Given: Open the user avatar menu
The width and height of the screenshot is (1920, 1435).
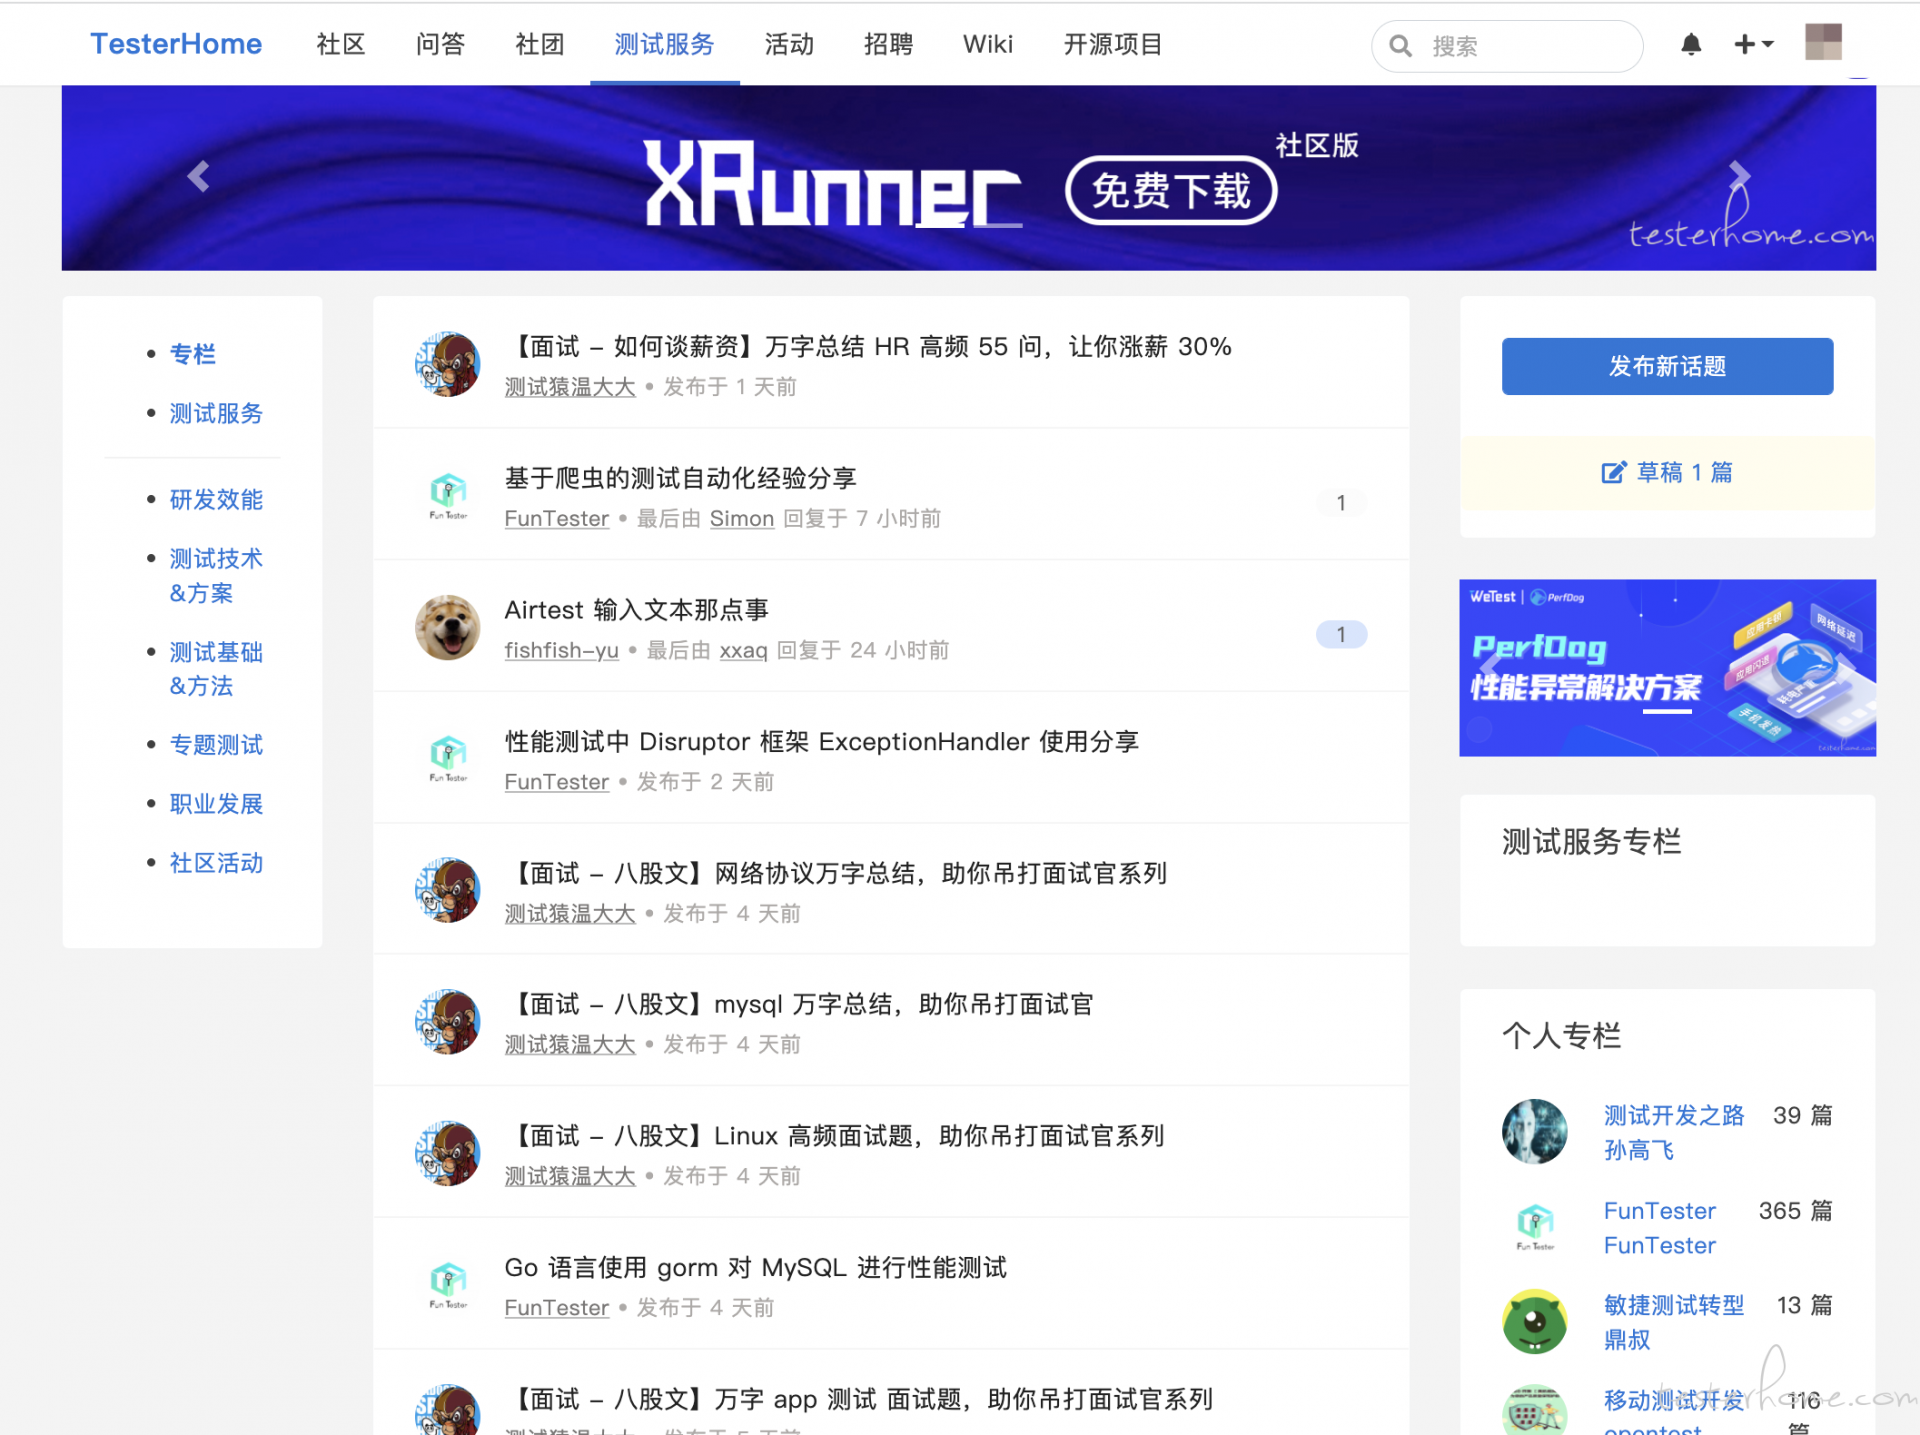Looking at the screenshot, I should [1823, 42].
